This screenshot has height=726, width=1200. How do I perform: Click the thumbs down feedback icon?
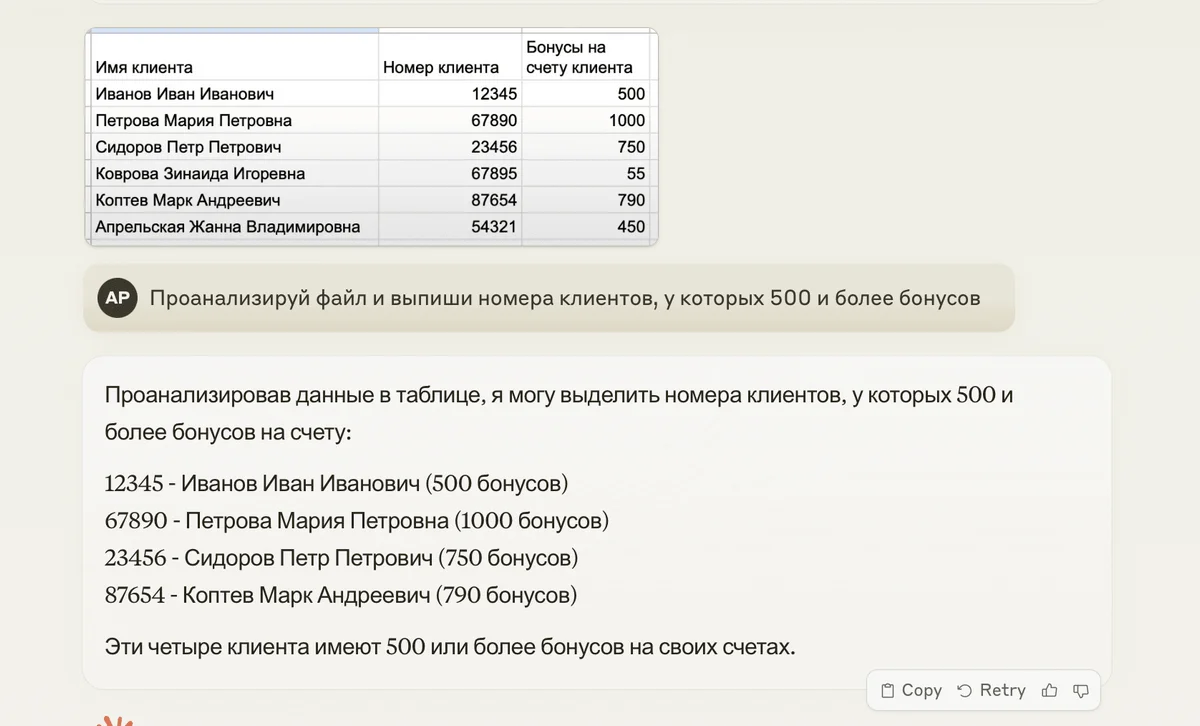tap(1080, 690)
